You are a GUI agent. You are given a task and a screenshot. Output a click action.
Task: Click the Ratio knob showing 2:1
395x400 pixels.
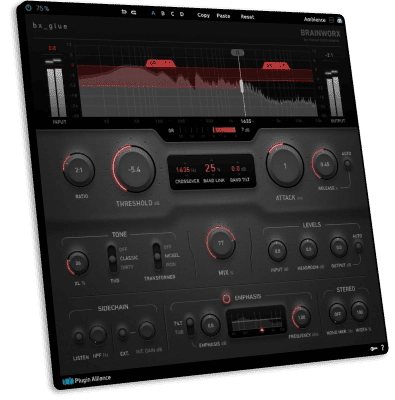point(79,170)
